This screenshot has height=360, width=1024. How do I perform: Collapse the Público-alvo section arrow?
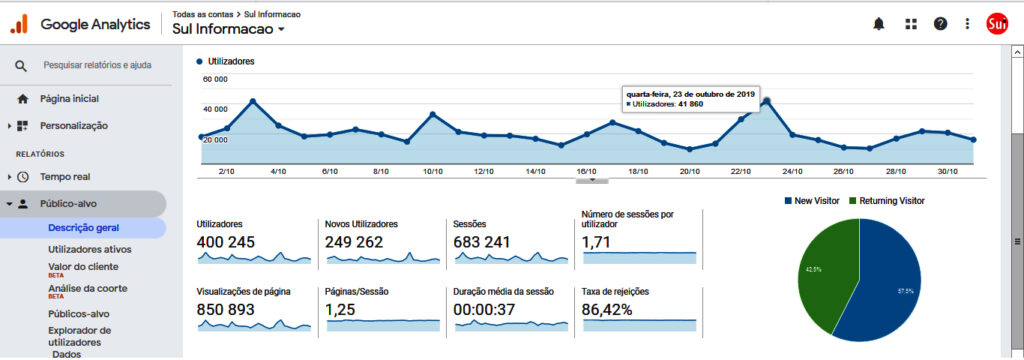(10, 204)
